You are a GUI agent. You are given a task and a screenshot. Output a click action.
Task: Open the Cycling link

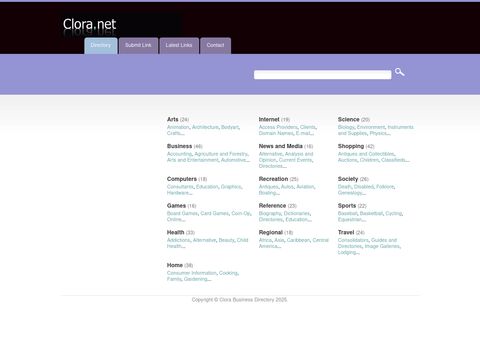394,213
